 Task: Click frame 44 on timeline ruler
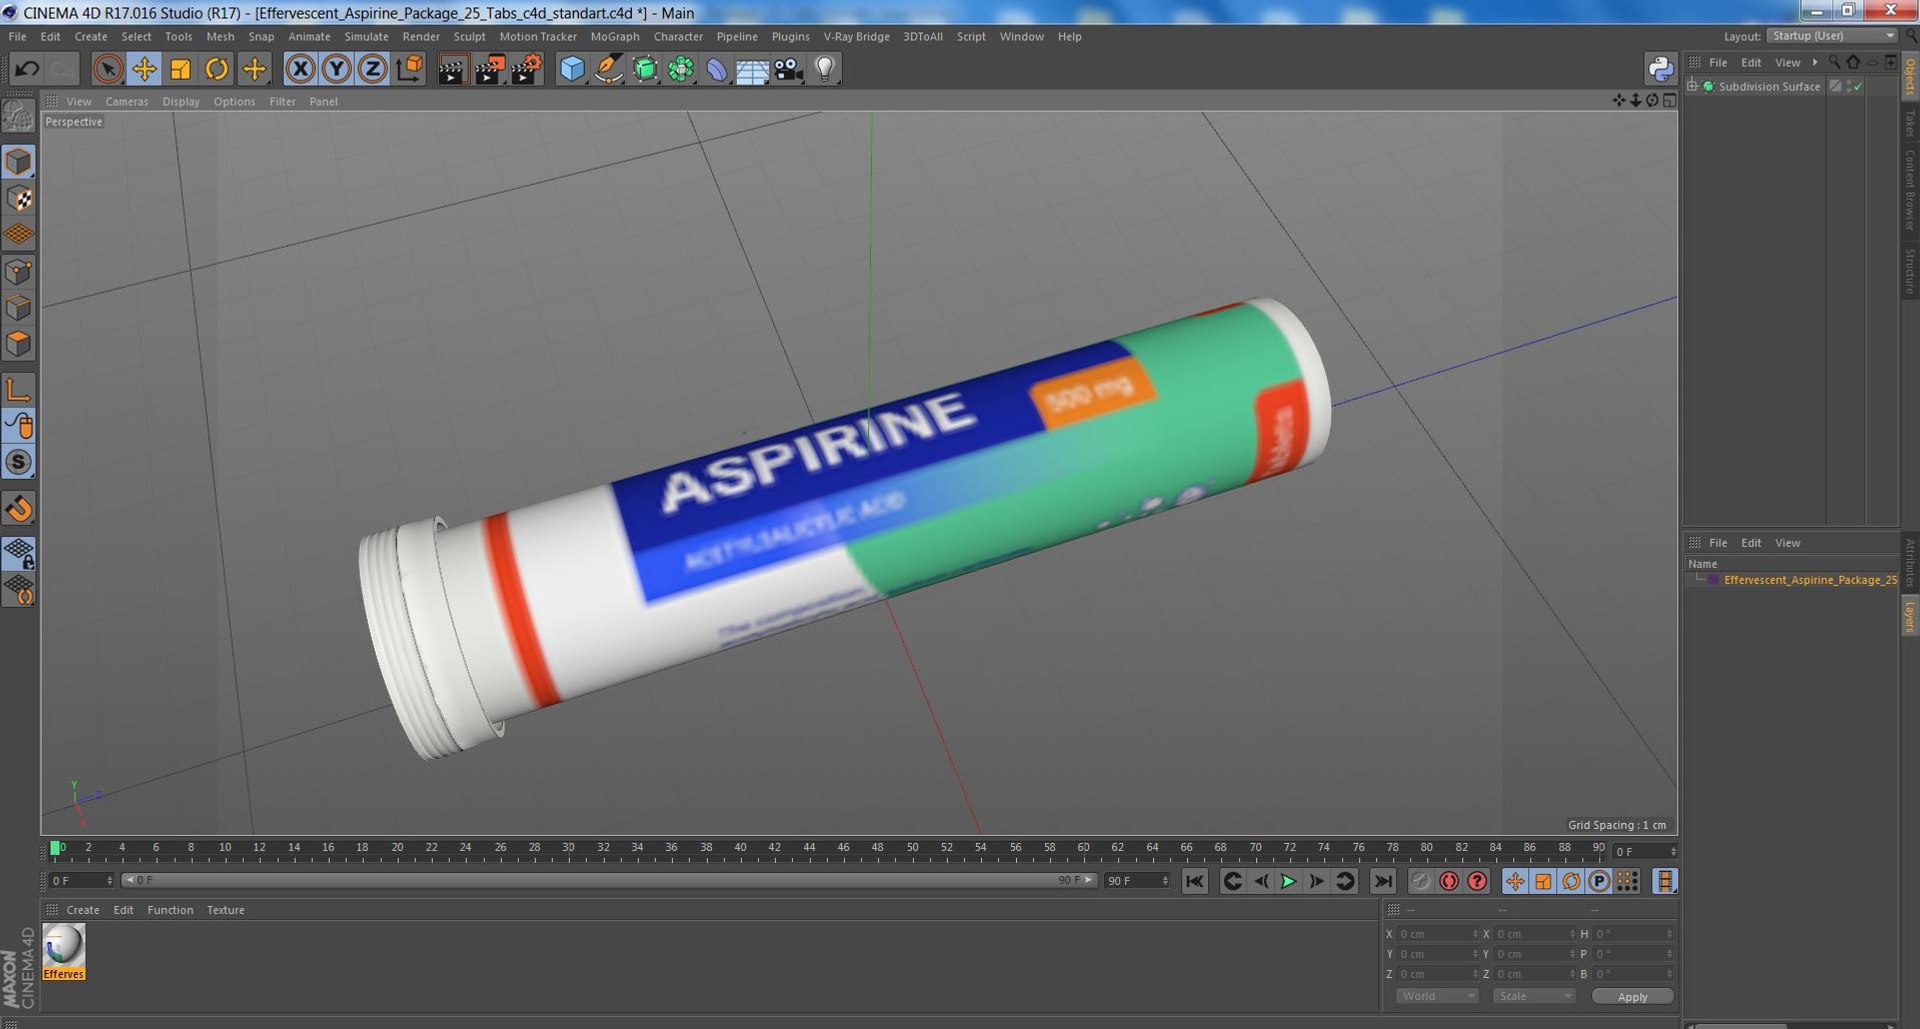(x=808, y=848)
